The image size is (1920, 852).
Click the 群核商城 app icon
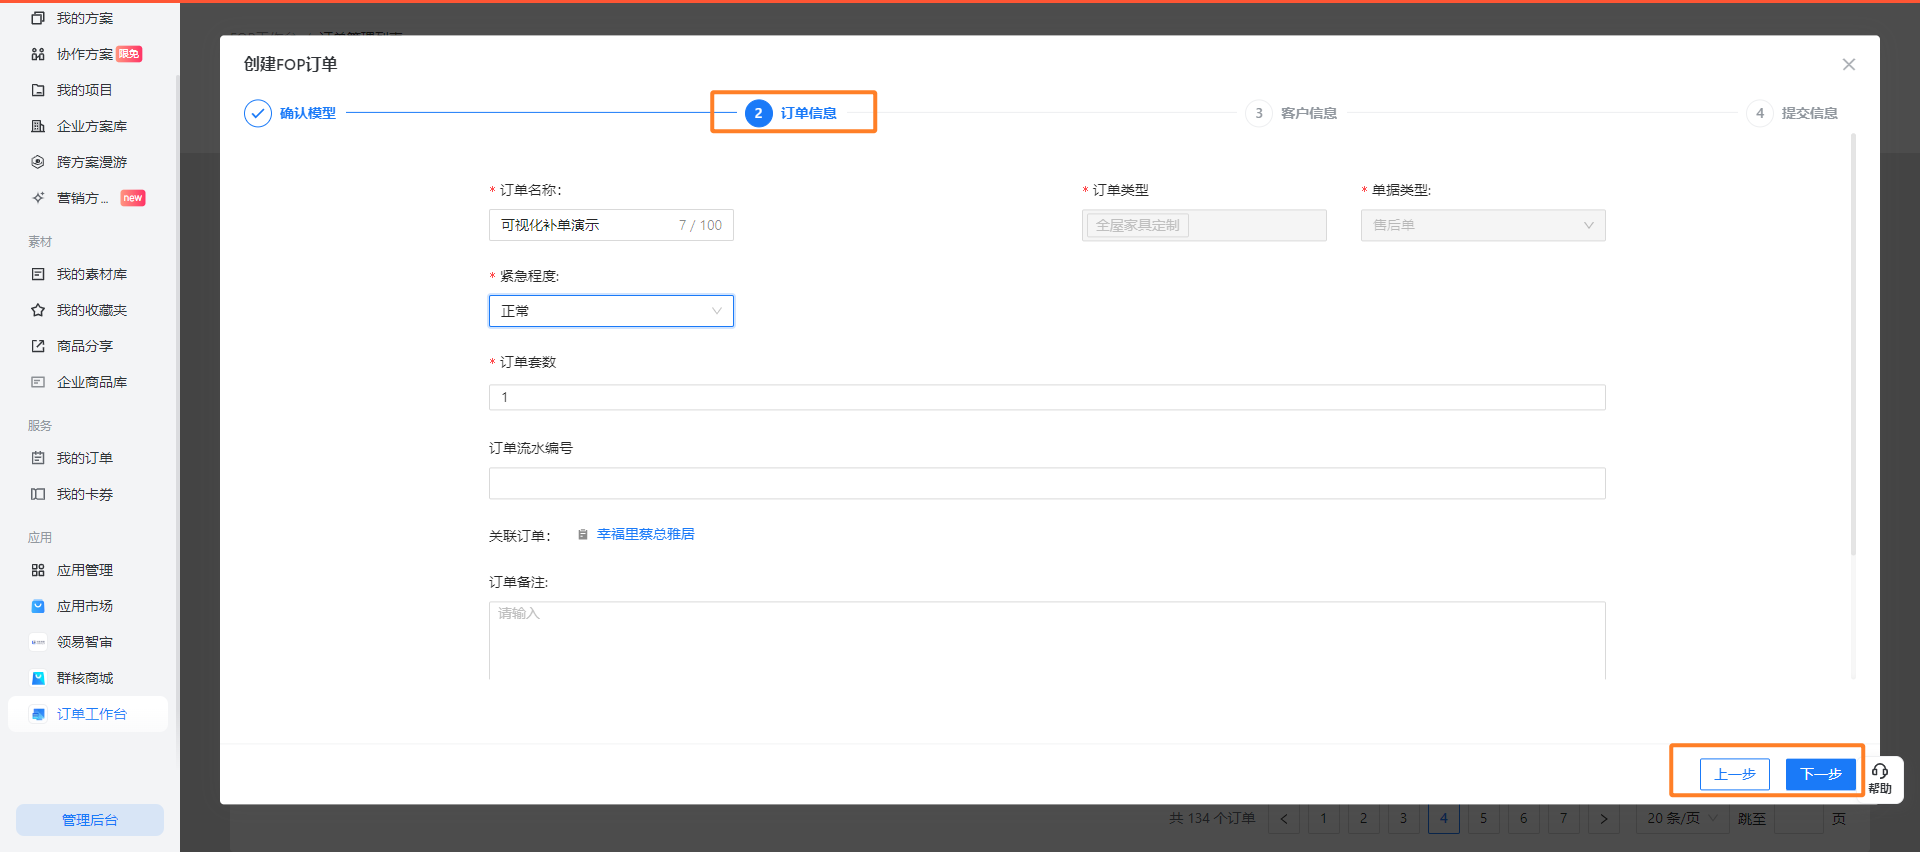38,678
